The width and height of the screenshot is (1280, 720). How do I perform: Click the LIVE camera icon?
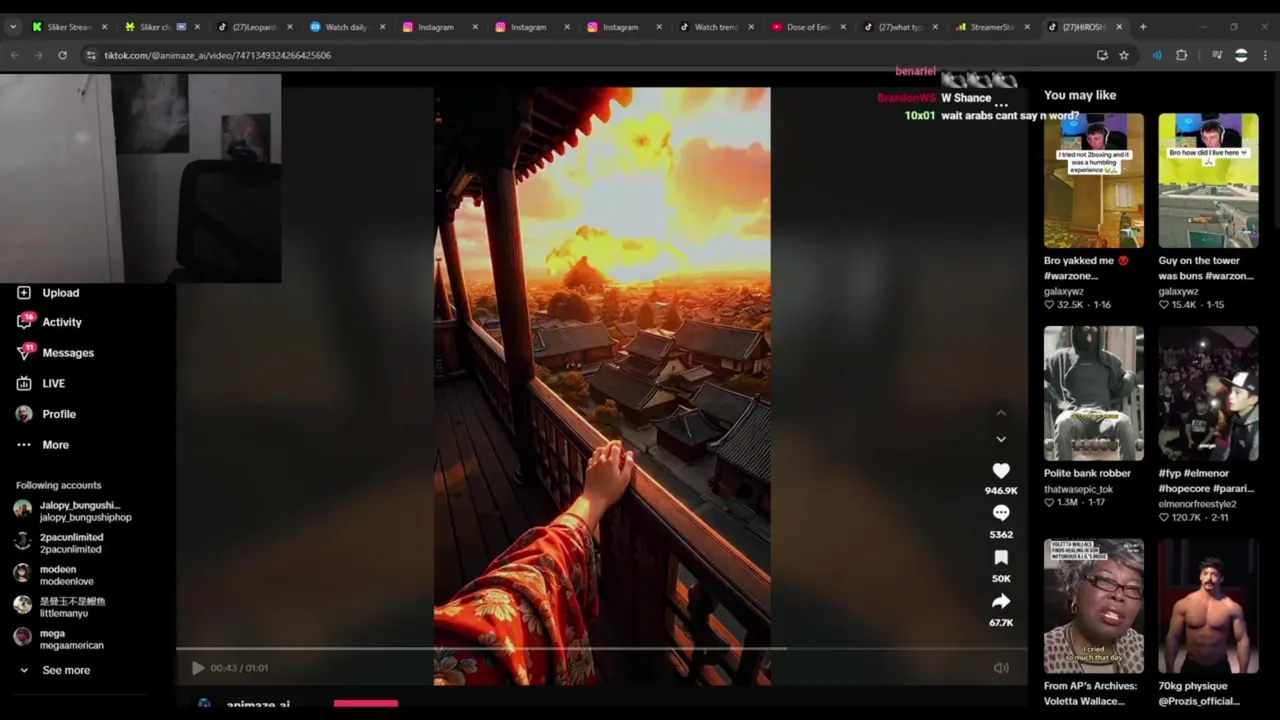click(x=24, y=383)
